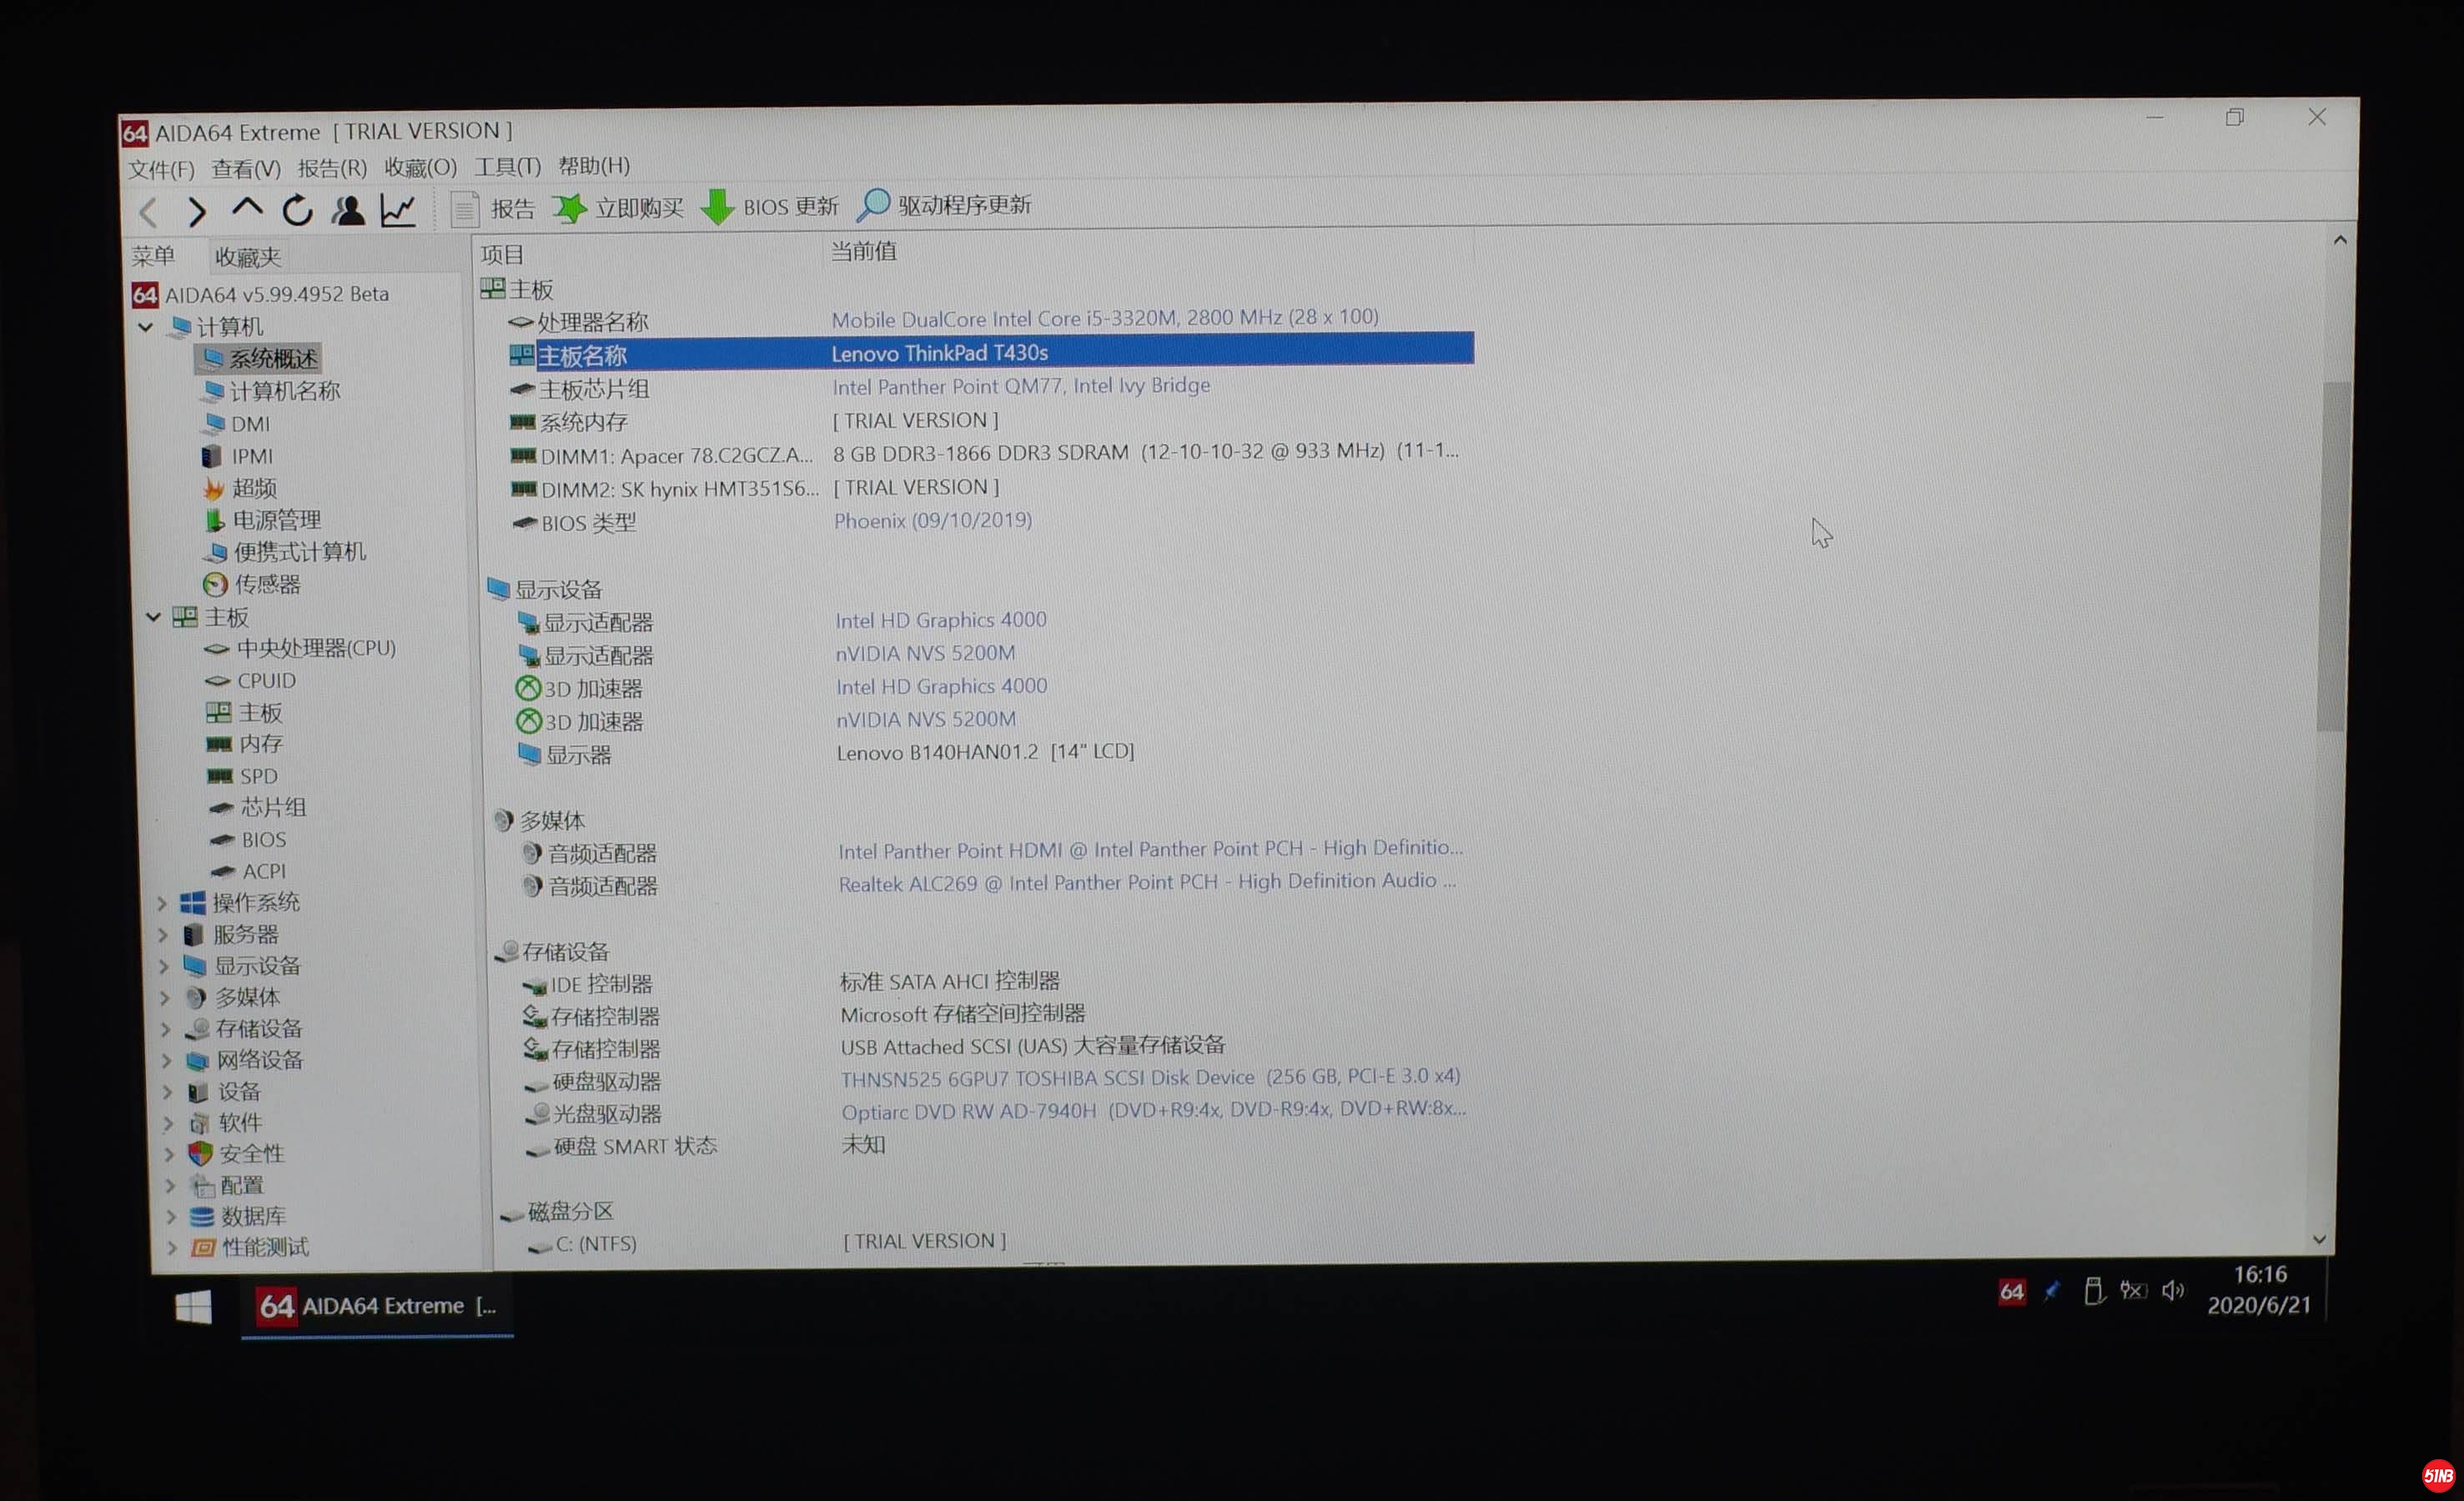The width and height of the screenshot is (2464, 1501).
Task: Click Intel HD Graphics 4000 adapter link
Action: pos(940,620)
